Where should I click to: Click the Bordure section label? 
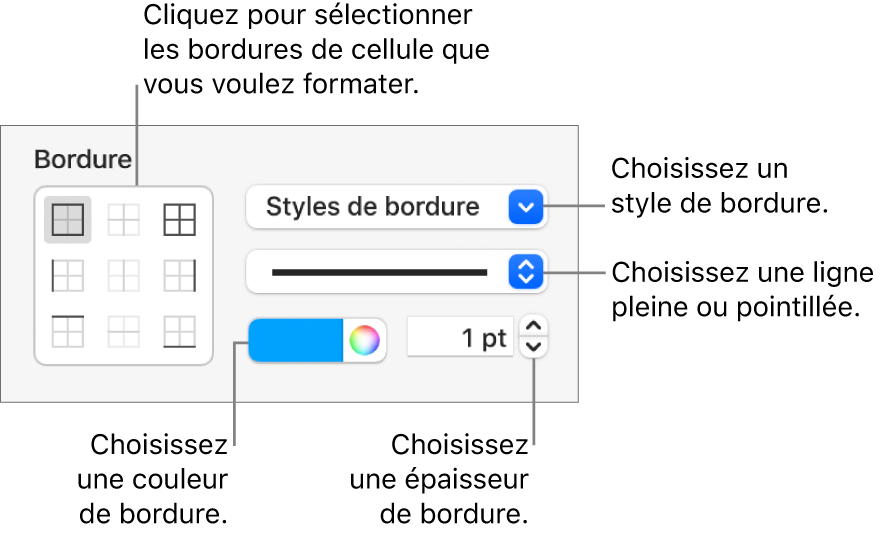tap(83, 160)
